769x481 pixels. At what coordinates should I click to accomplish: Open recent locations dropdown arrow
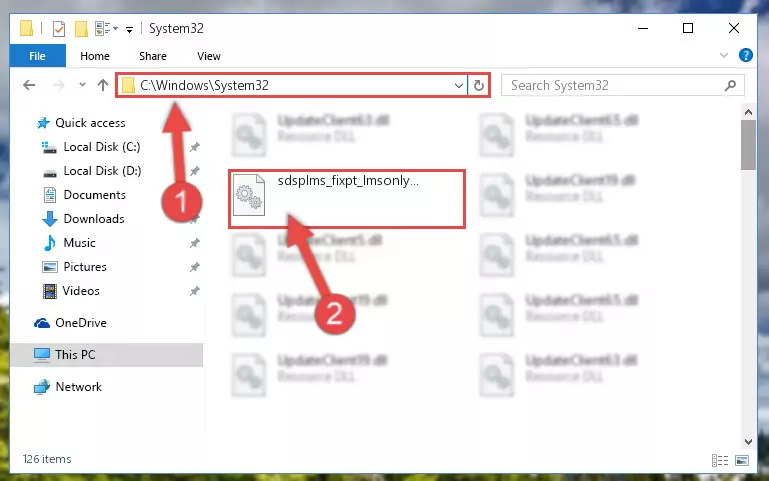(82, 85)
